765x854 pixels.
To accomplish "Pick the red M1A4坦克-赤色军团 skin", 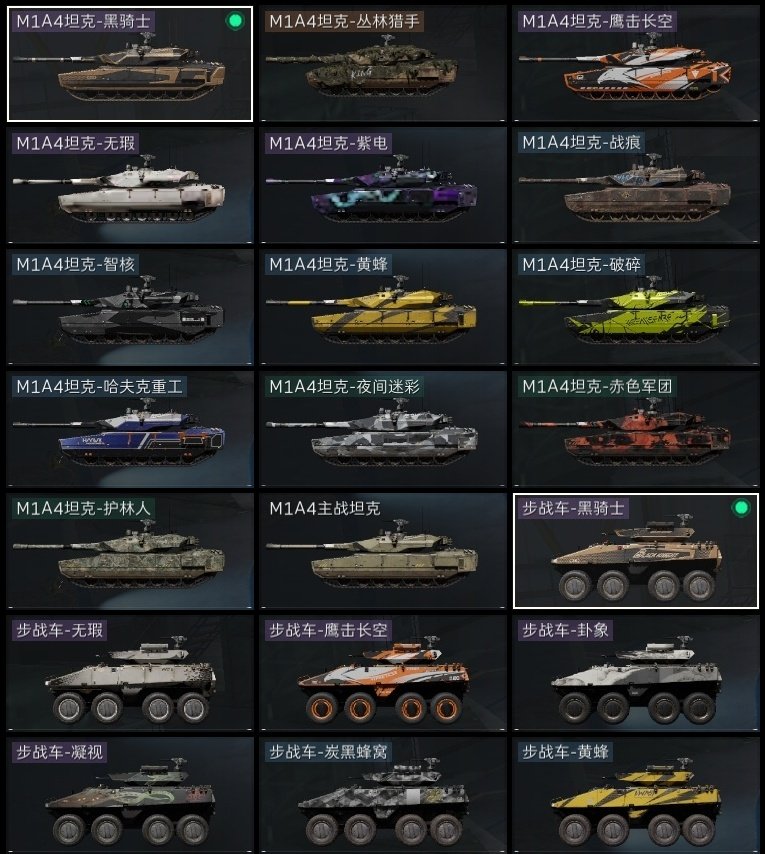I will tap(635, 429).
